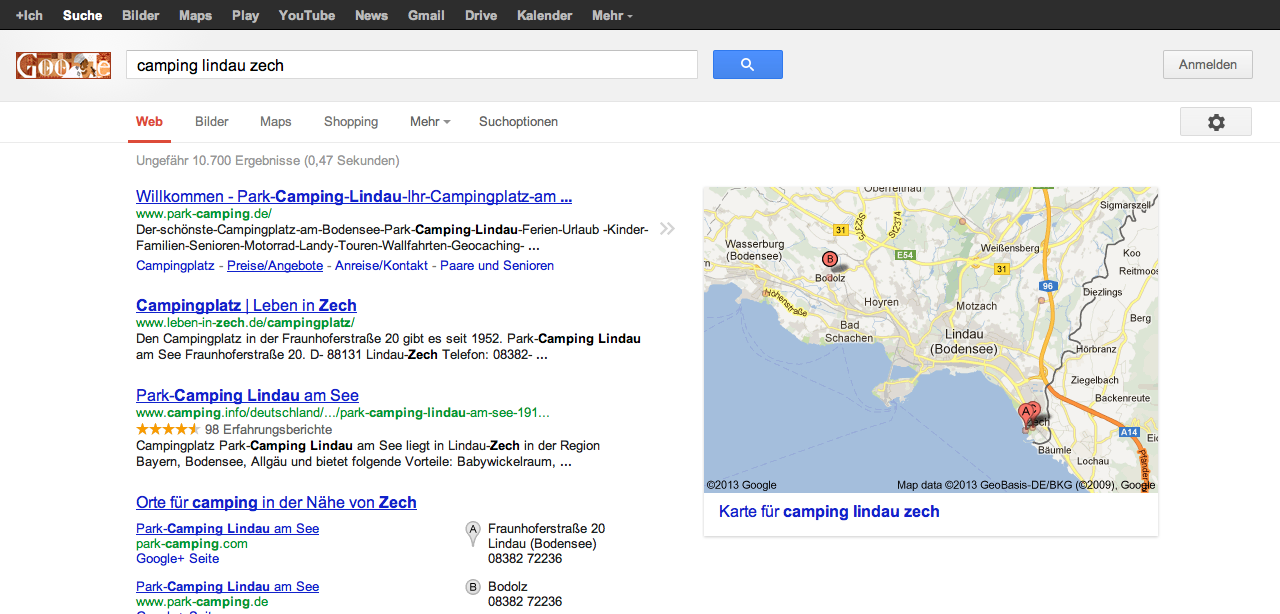Click map marker B near Bodolz
The height and width of the screenshot is (614, 1280).
829,260
